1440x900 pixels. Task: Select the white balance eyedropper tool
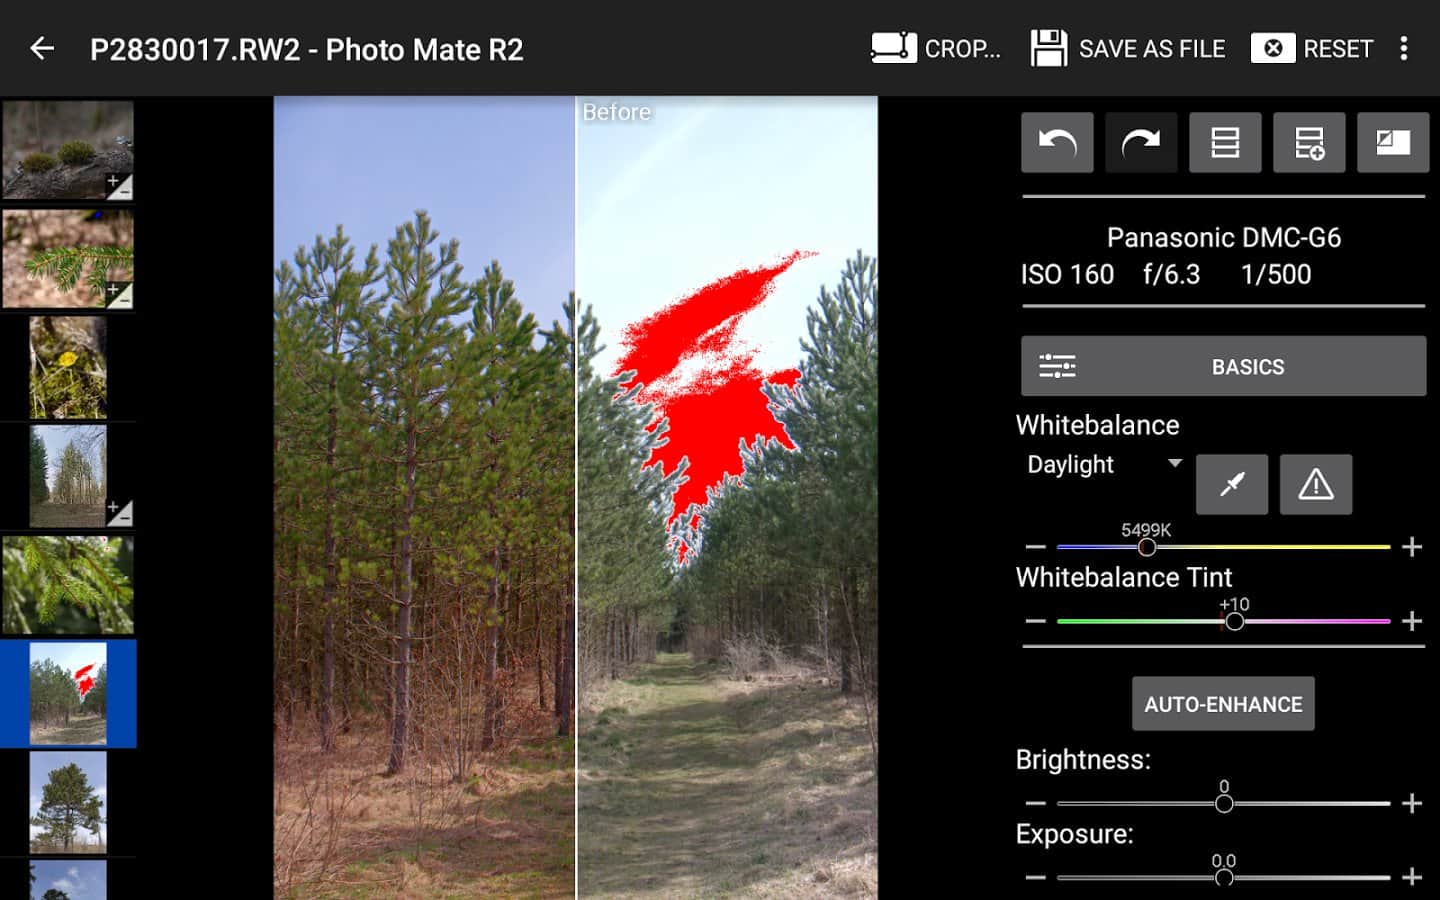click(x=1232, y=484)
